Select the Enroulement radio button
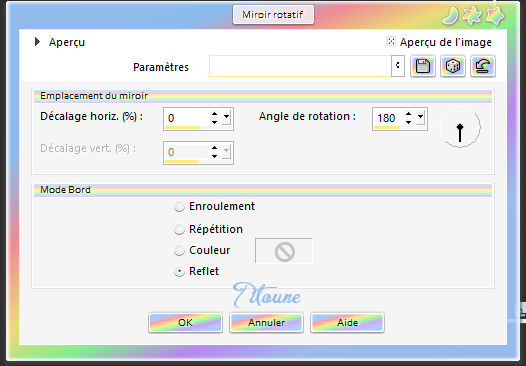This screenshot has width=526, height=366. pos(179,207)
